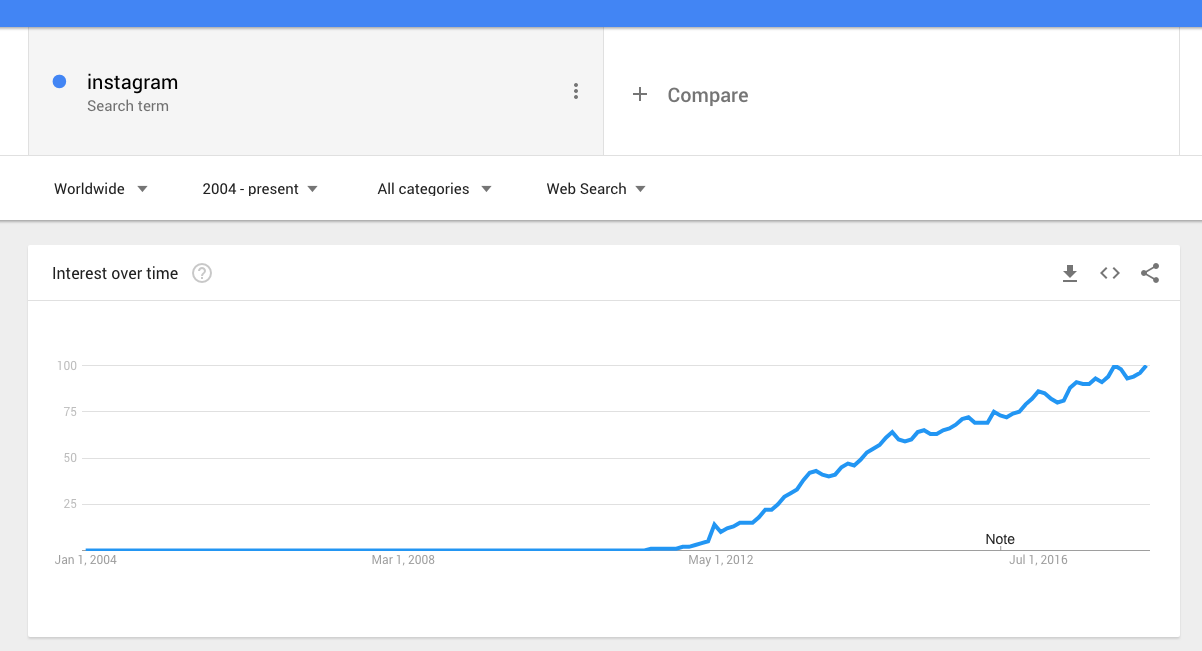Click the Note marker on the timeline
Viewport: 1202px width, 651px height.
click(1000, 539)
